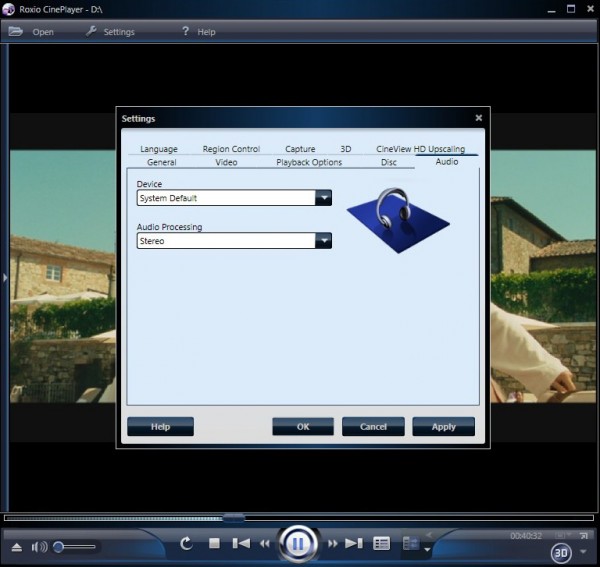Cancel the Settings dialog

coord(373,426)
